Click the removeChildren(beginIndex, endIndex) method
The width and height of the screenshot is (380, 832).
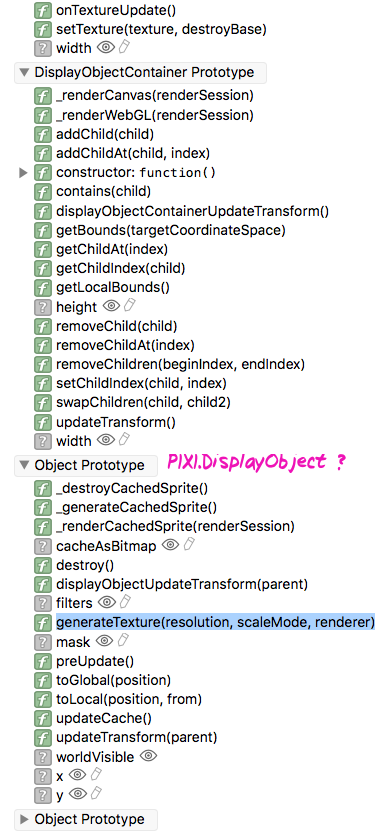[x=180, y=365]
